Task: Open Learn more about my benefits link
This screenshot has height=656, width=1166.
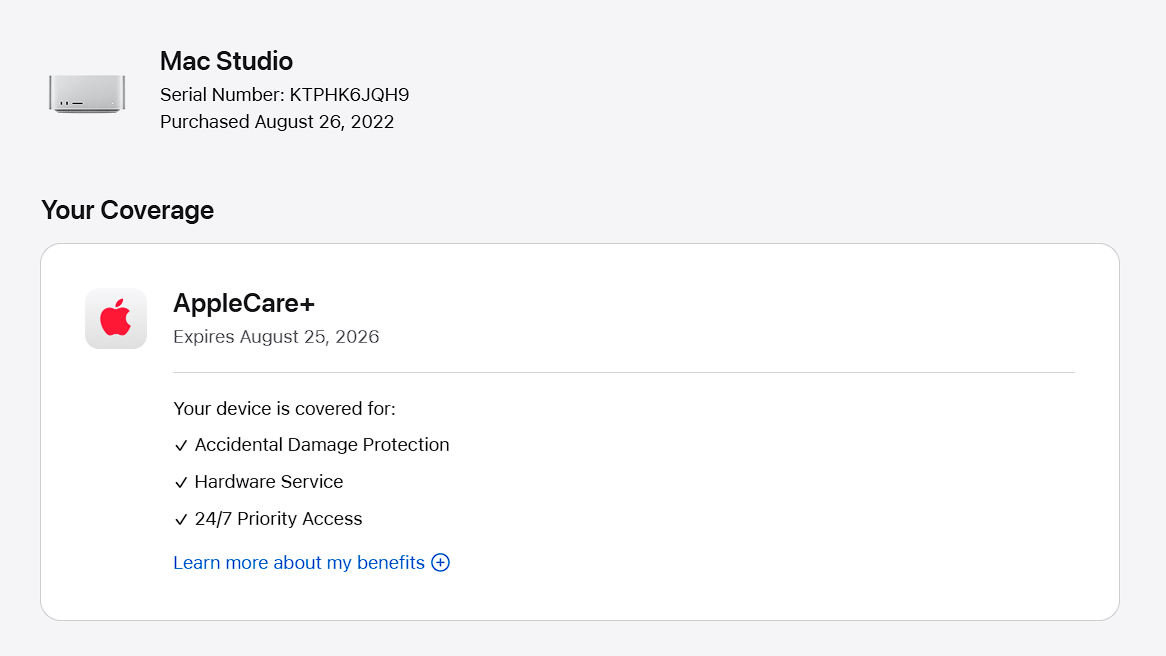Action: 299,562
